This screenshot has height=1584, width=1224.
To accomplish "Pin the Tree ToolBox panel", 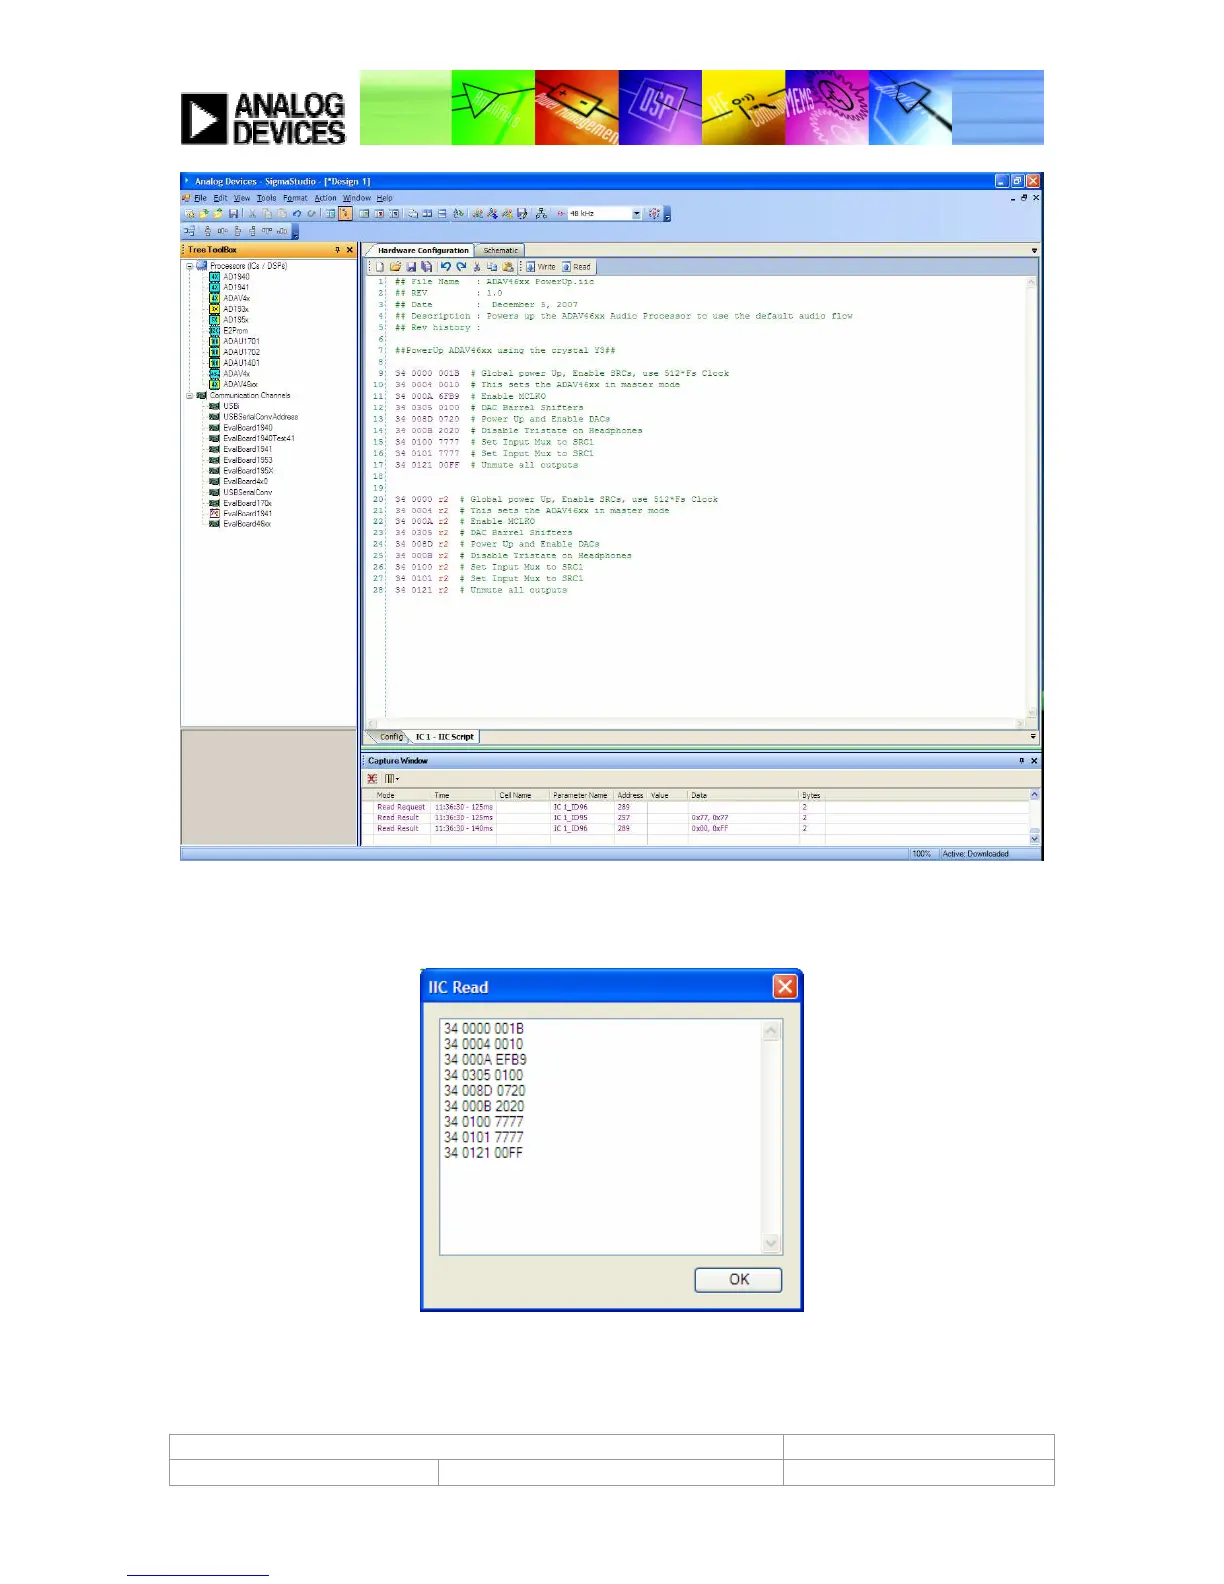I will 337,250.
